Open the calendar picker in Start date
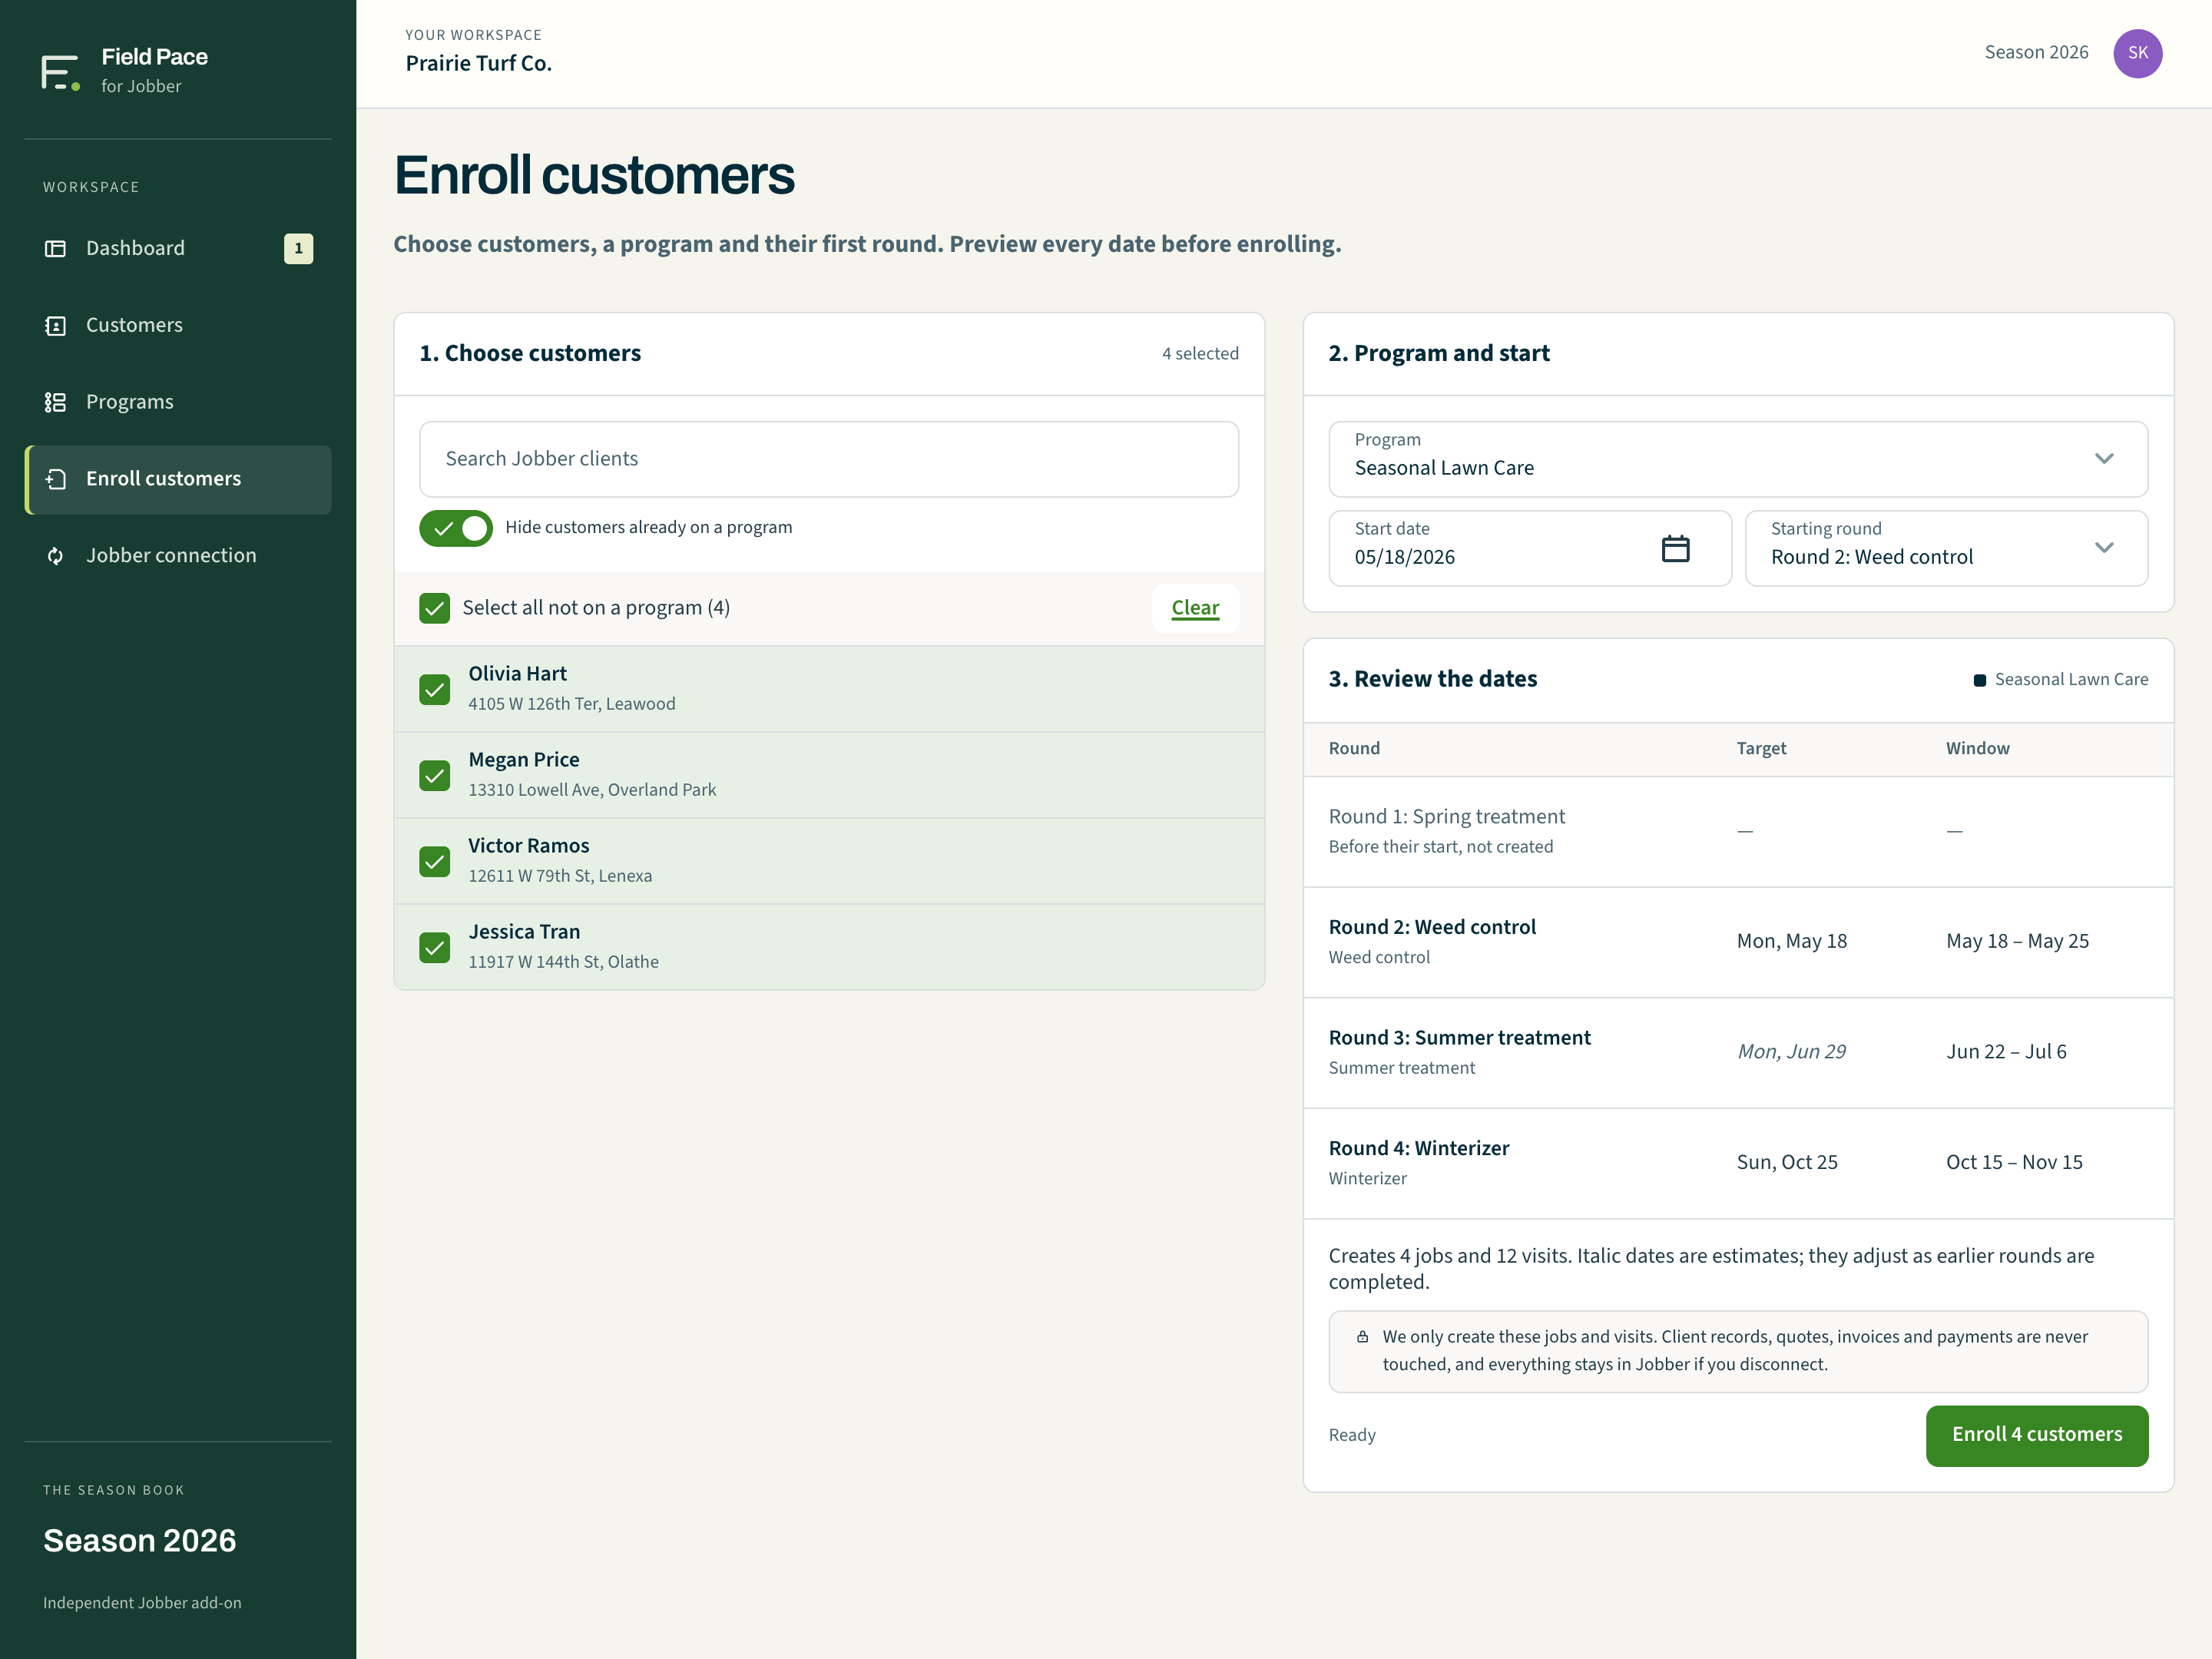The height and width of the screenshot is (1659, 2212). (x=1675, y=548)
